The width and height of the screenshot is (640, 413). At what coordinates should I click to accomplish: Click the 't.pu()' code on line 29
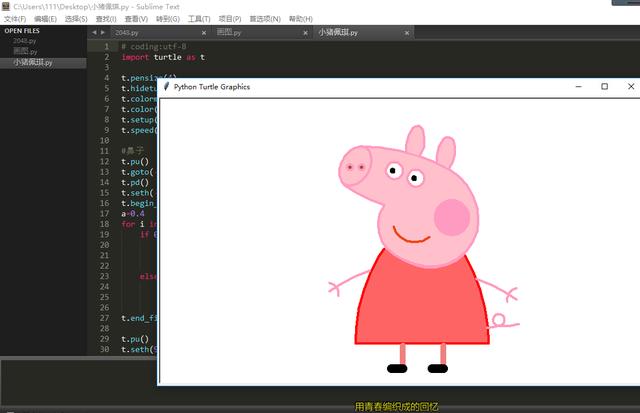135,339
